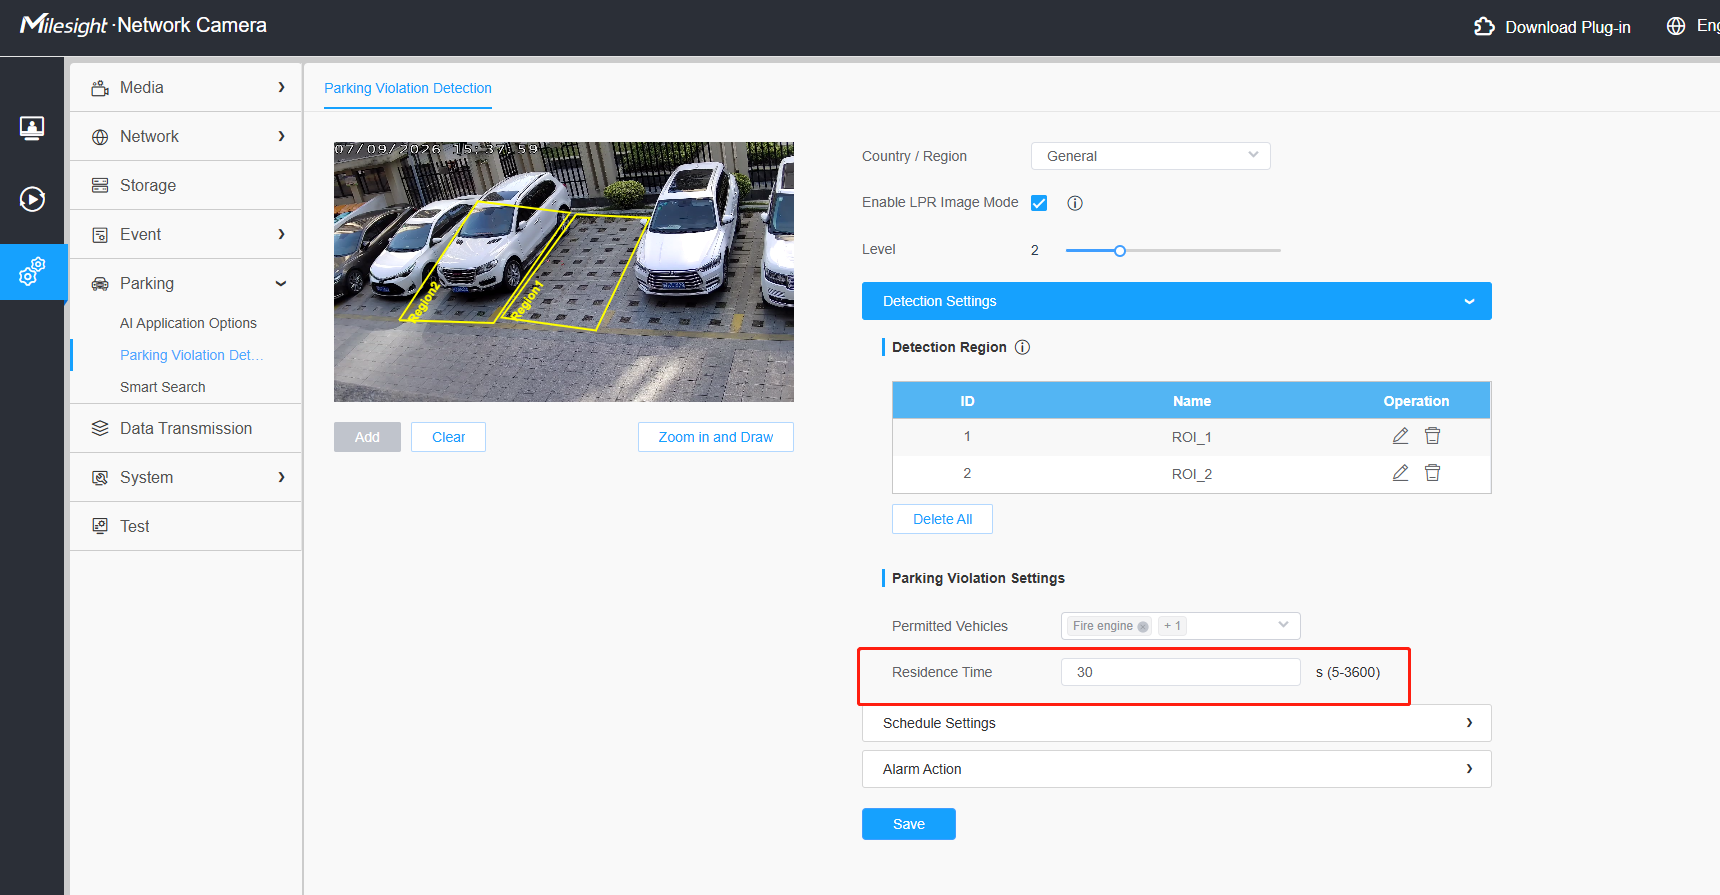
Task: Open the Storage menu item
Action: [186, 185]
